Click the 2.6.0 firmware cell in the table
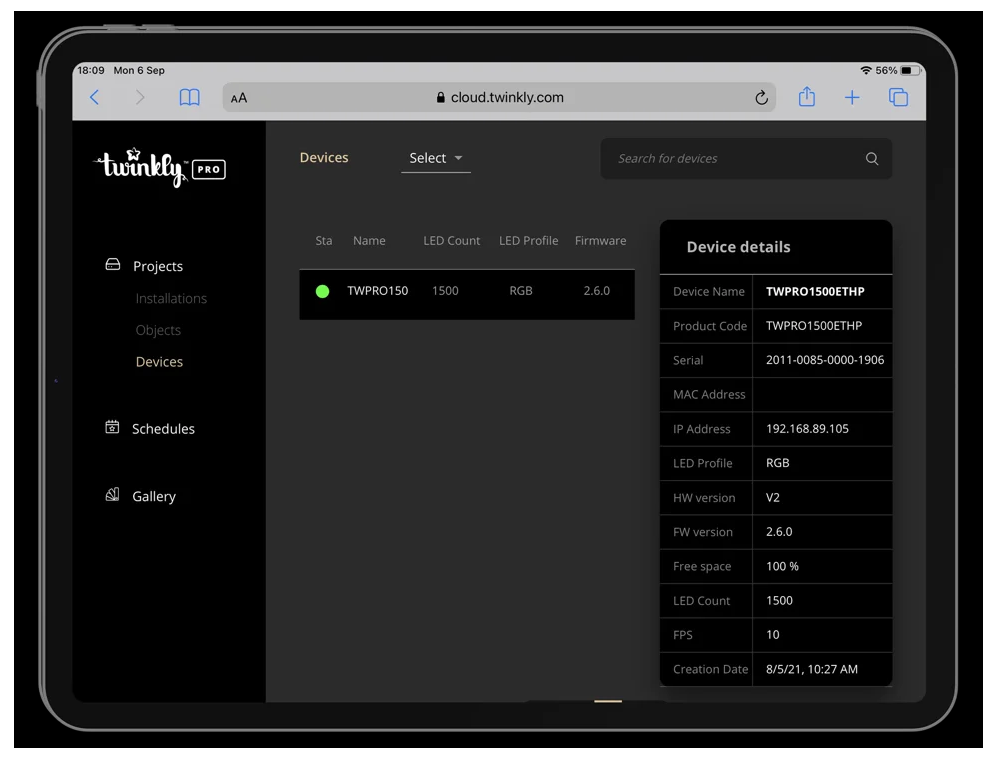The image size is (1003, 760). pyautogui.click(x=596, y=290)
